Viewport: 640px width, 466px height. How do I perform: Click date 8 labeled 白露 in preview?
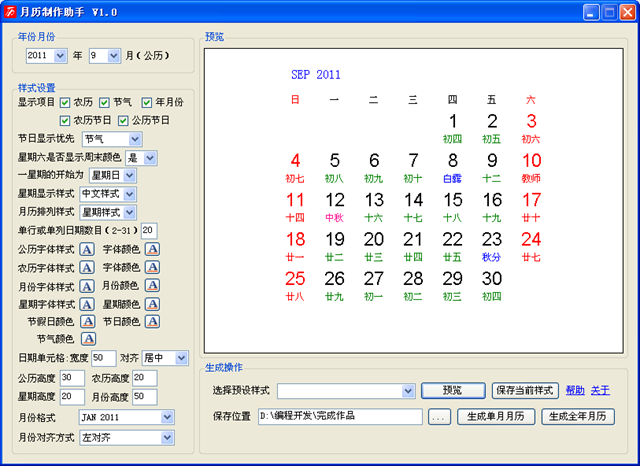coord(452,168)
